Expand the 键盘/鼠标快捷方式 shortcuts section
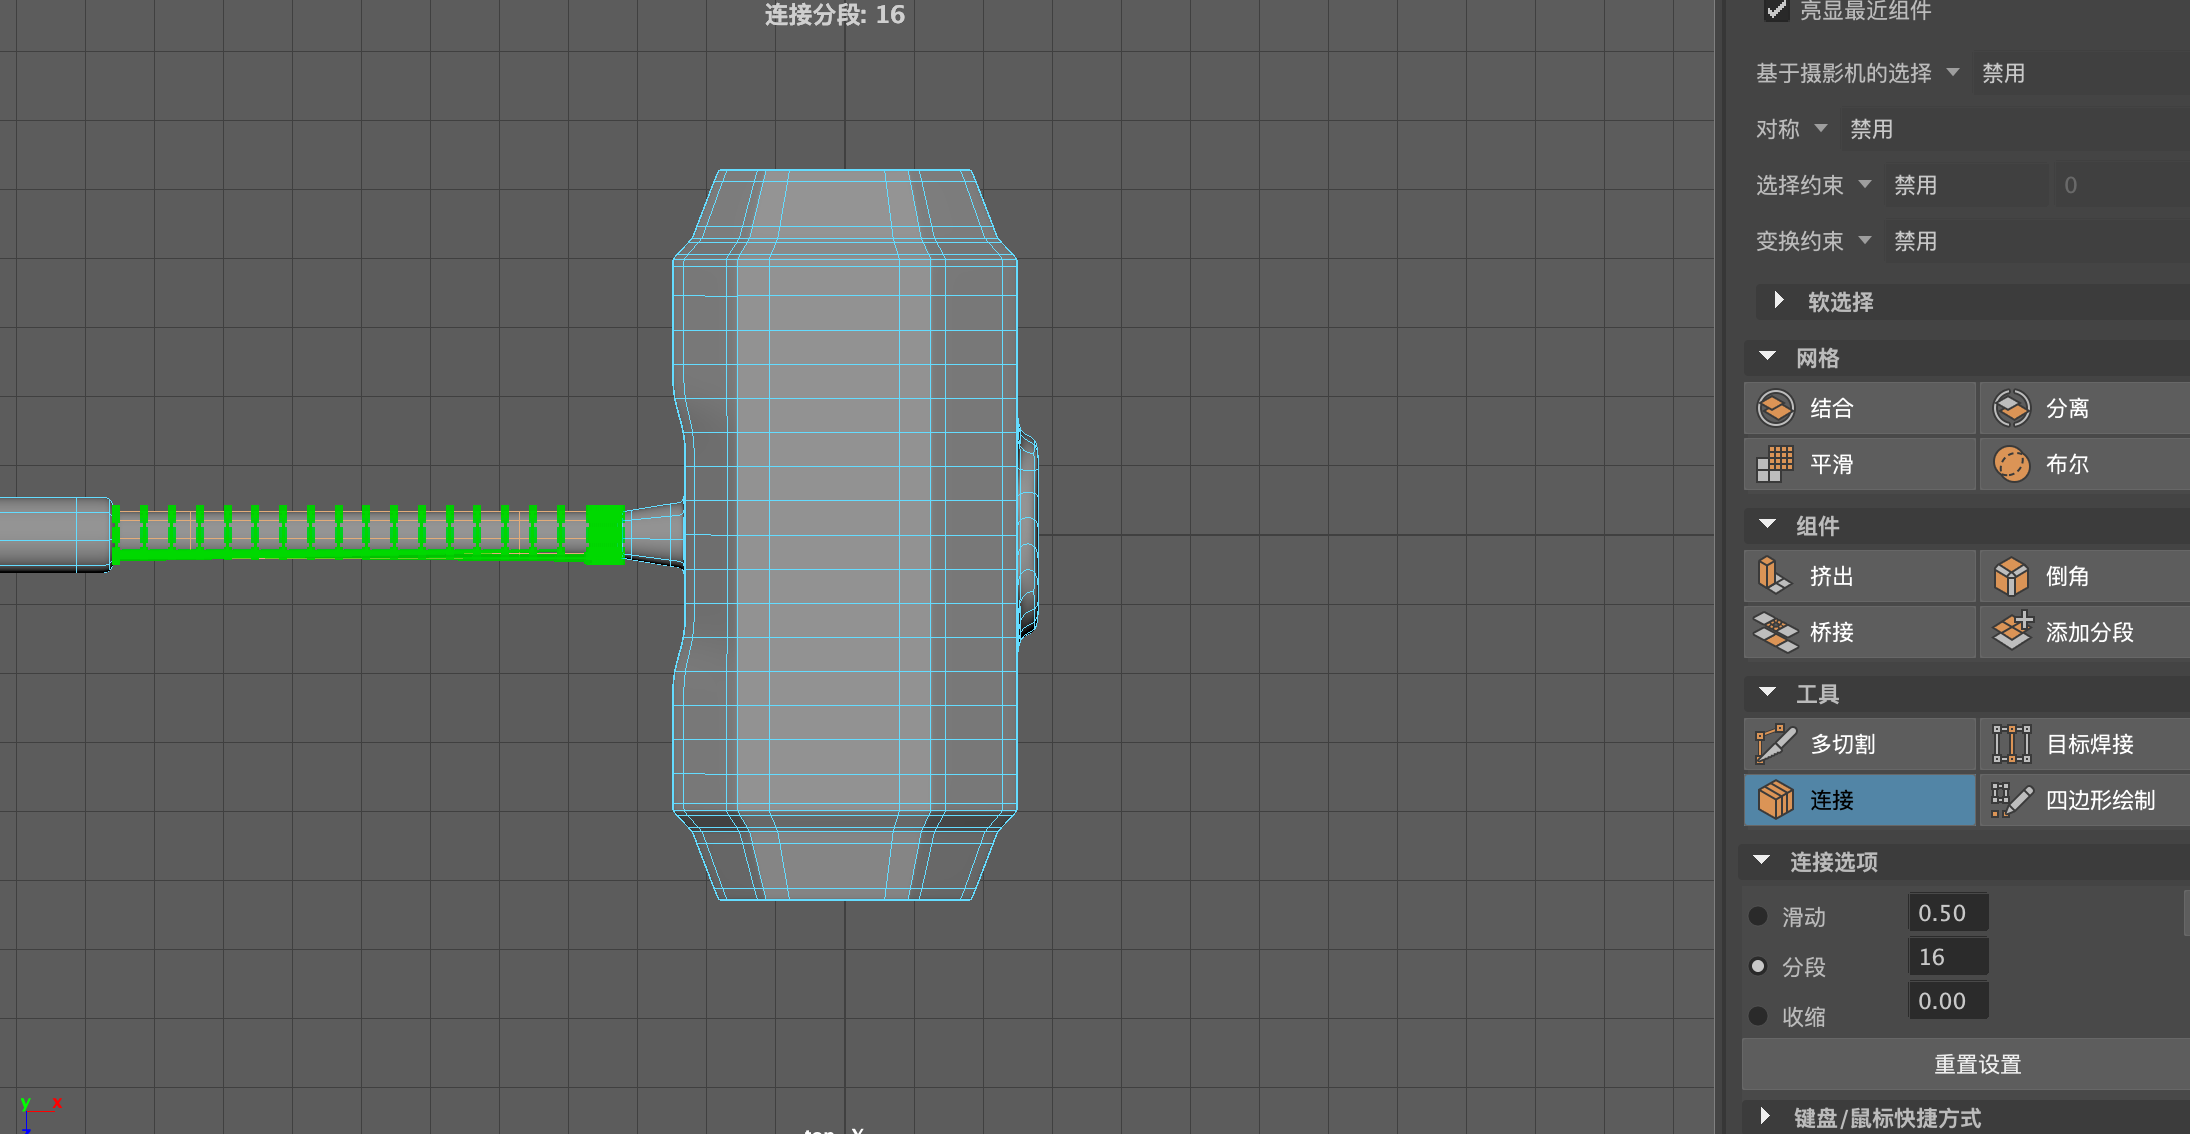The image size is (2190, 1134). [1766, 1117]
